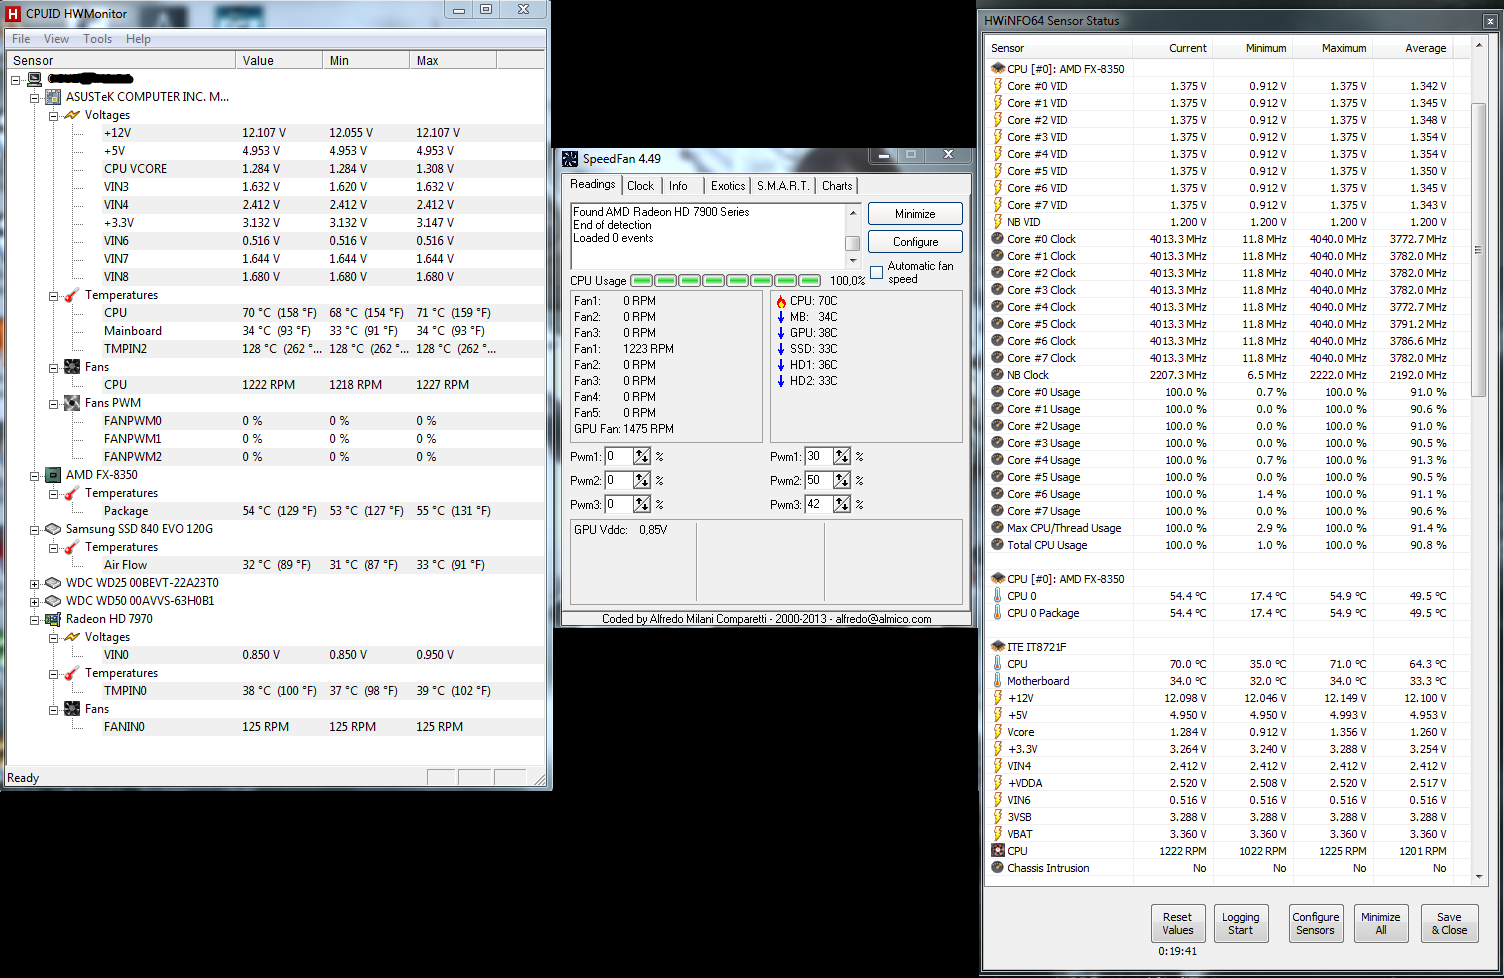Click the CPU fan icon in HWiNFO ITE section

(997, 851)
